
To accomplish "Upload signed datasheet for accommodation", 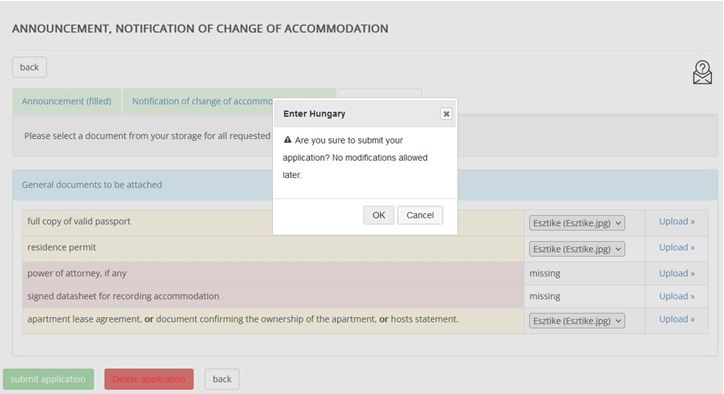I will [676, 296].
